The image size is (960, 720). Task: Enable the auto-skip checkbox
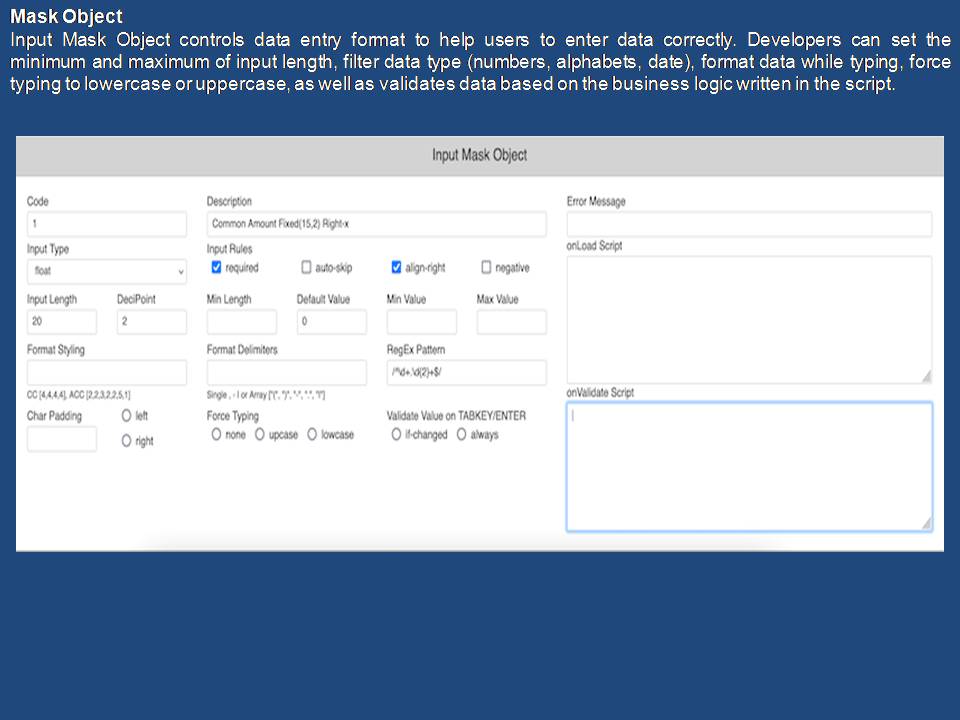(307, 268)
